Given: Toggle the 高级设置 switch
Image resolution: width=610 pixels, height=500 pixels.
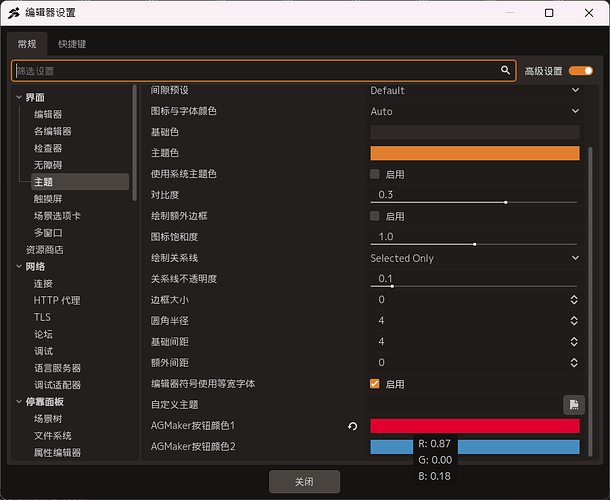Looking at the screenshot, I should click(x=580, y=71).
